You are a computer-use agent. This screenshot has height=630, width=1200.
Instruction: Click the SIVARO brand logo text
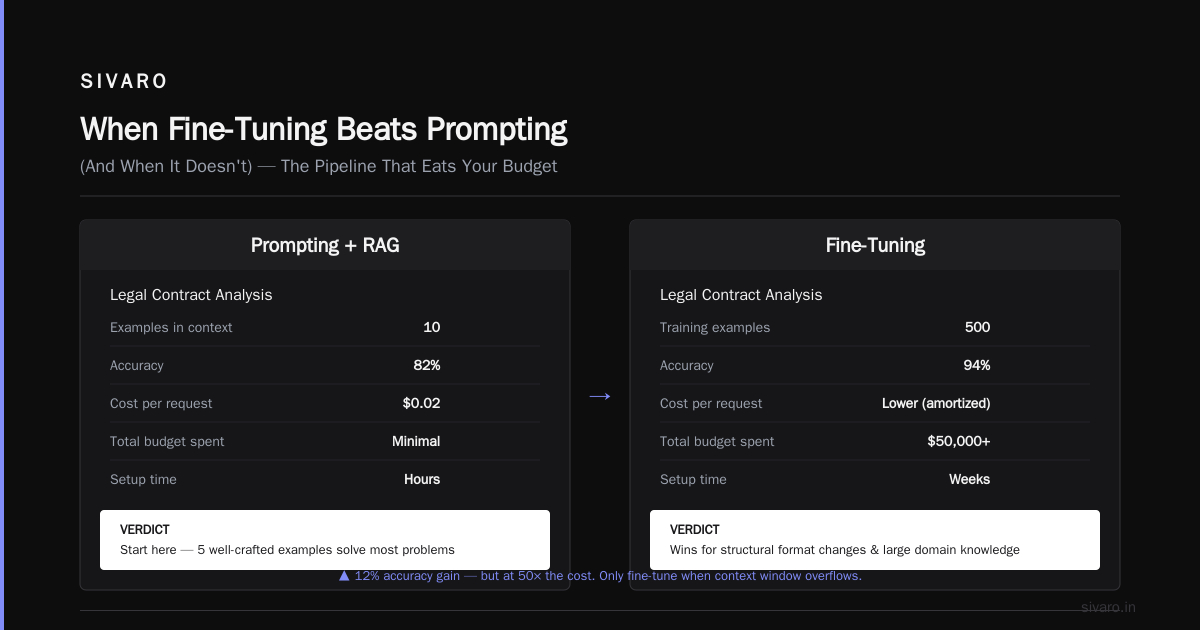[x=124, y=82]
